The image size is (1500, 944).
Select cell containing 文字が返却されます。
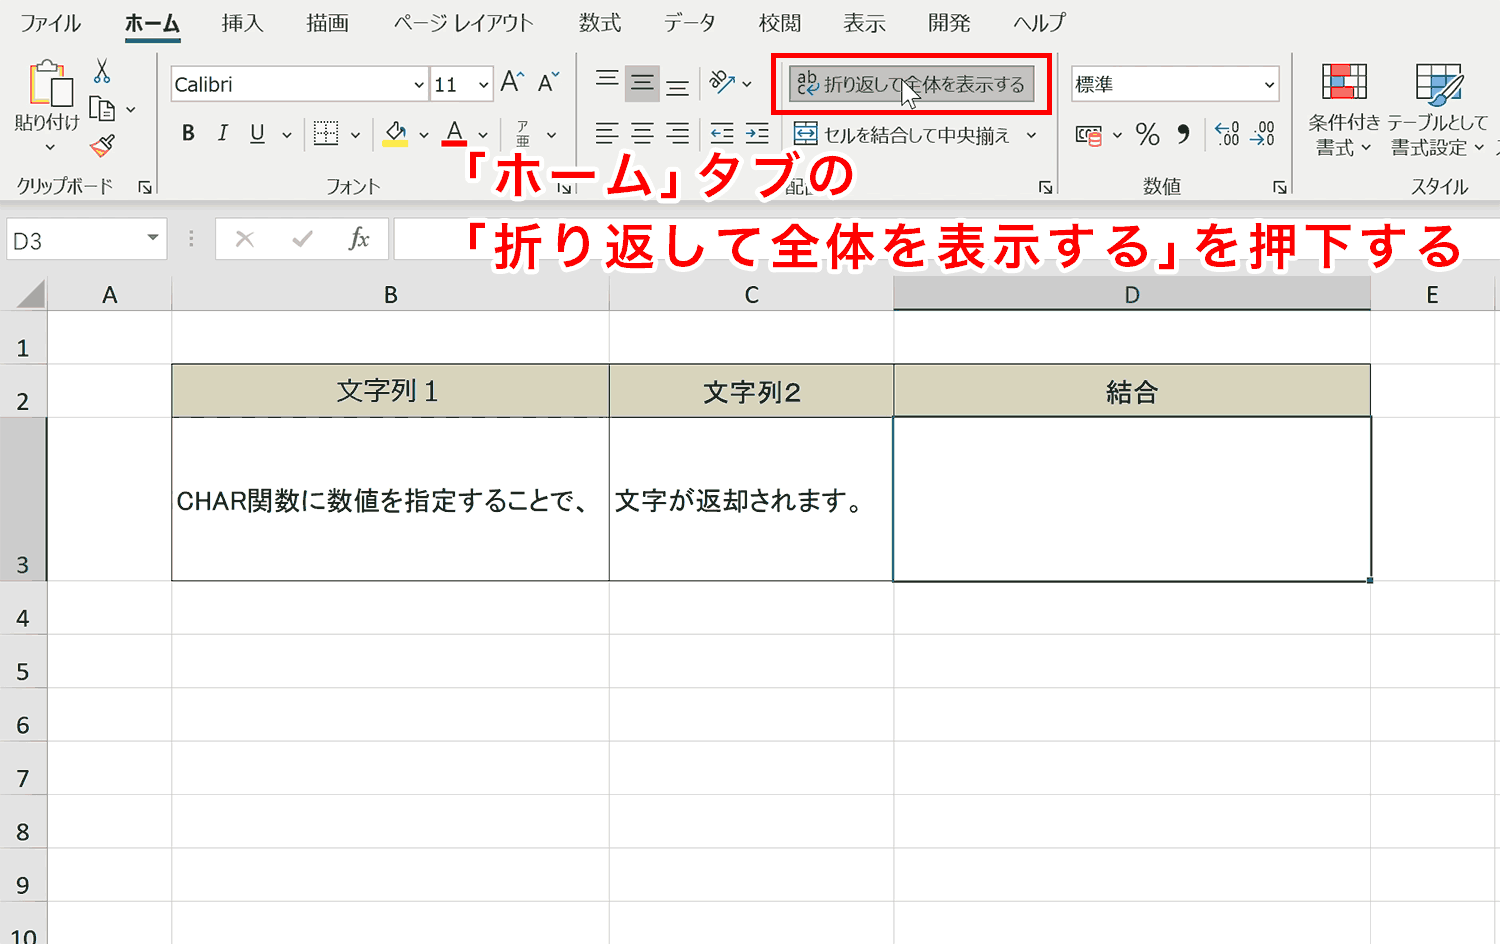coord(751,499)
